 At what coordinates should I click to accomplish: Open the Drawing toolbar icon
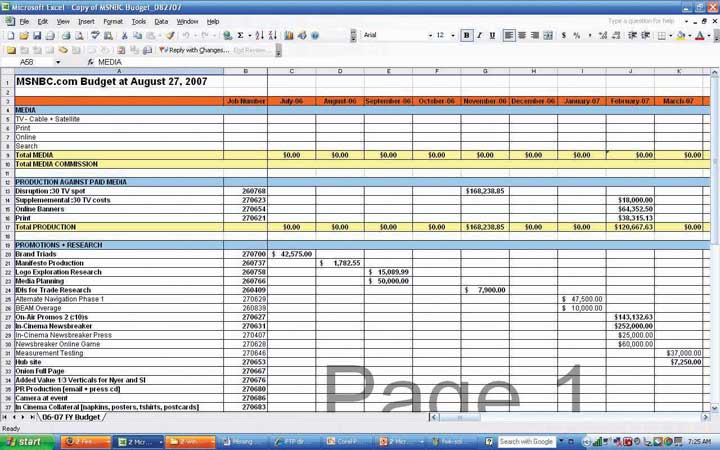302,35
